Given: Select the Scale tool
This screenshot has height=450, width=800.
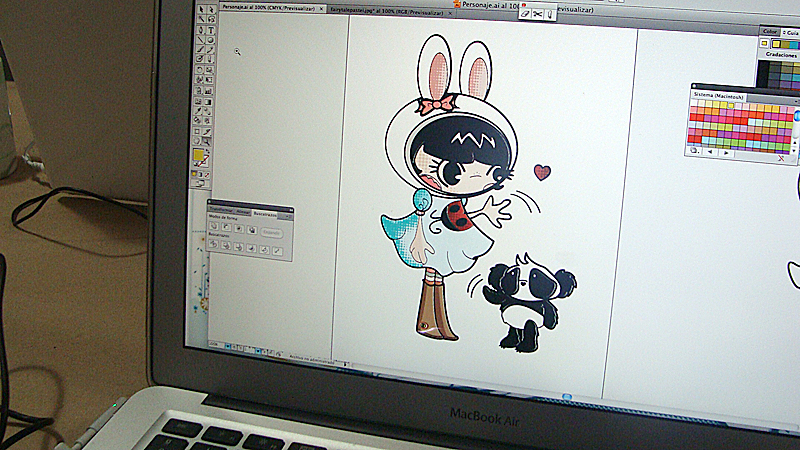Looking at the screenshot, I should click(209, 70).
